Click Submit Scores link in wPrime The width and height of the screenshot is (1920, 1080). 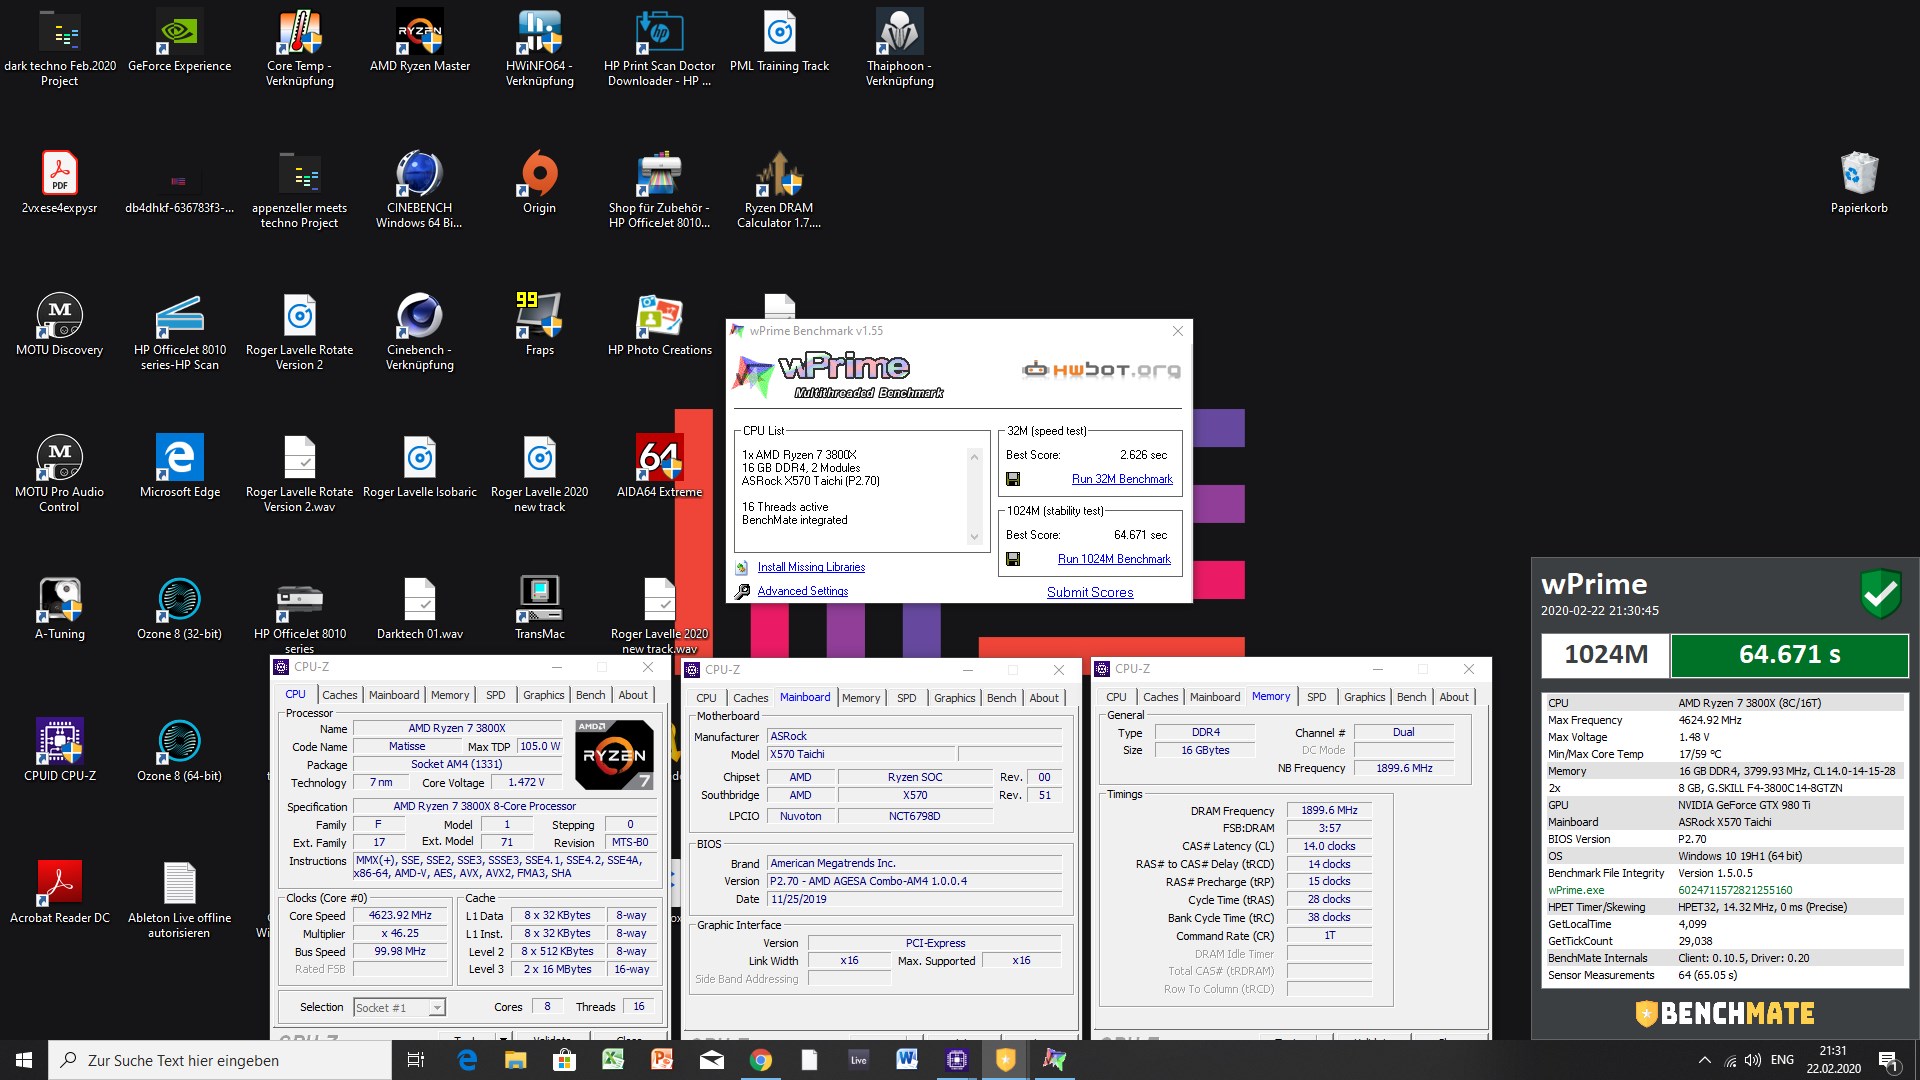click(1090, 592)
